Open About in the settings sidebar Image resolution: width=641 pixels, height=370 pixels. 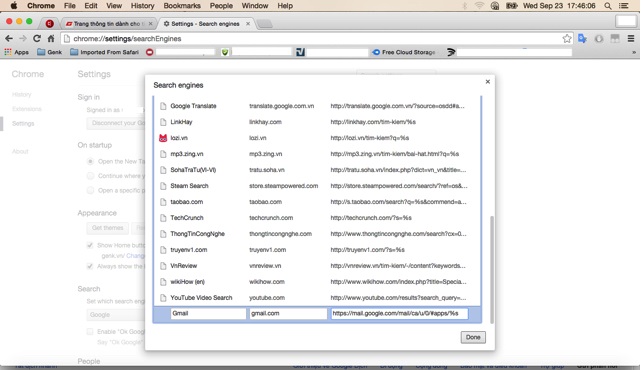point(20,151)
